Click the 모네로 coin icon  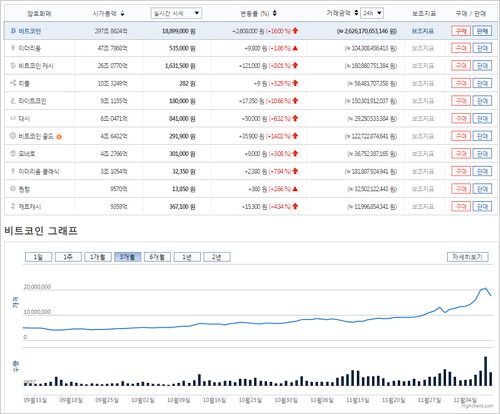point(13,154)
